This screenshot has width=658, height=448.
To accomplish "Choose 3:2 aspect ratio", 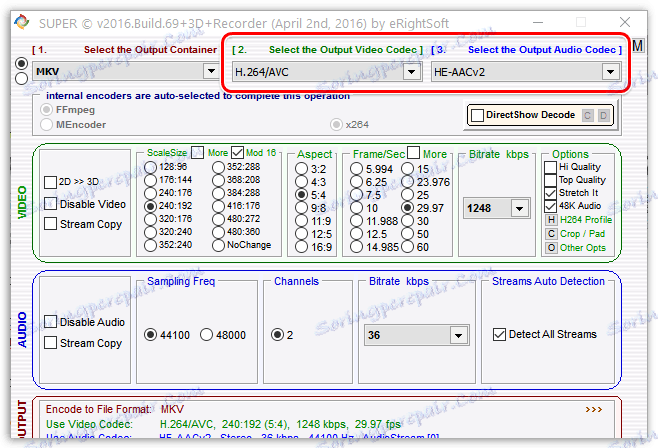I will 301,169.
